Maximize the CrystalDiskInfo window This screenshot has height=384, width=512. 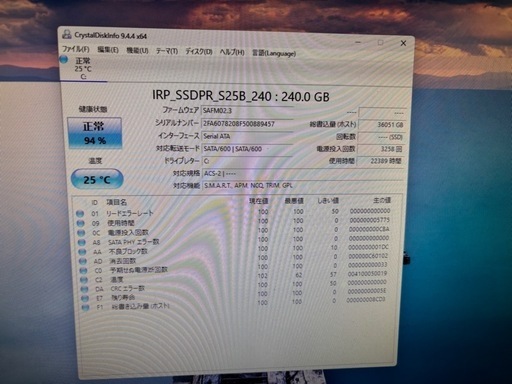[380, 42]
